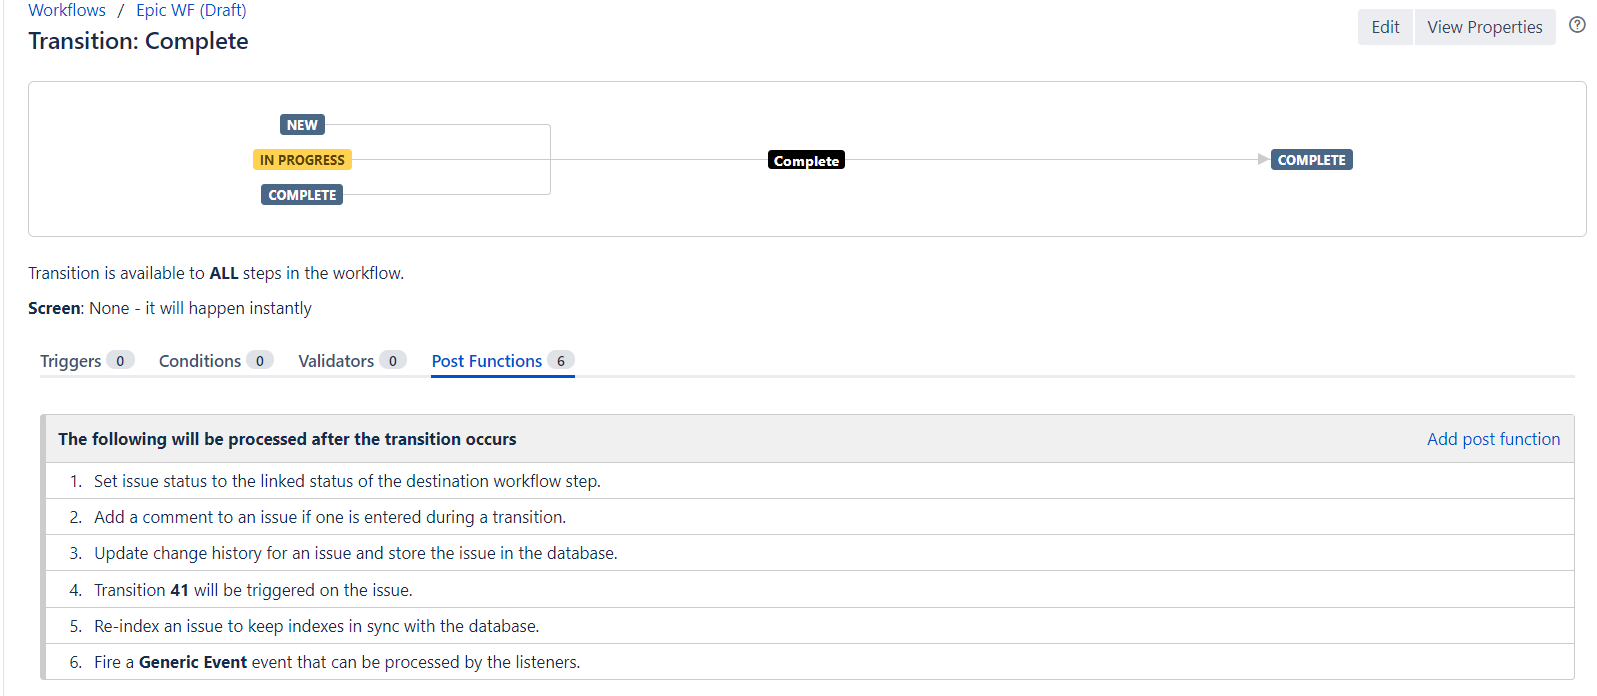Open View Properties
The height and width of the screenshot is (696, 1597).
[1485, 27]
